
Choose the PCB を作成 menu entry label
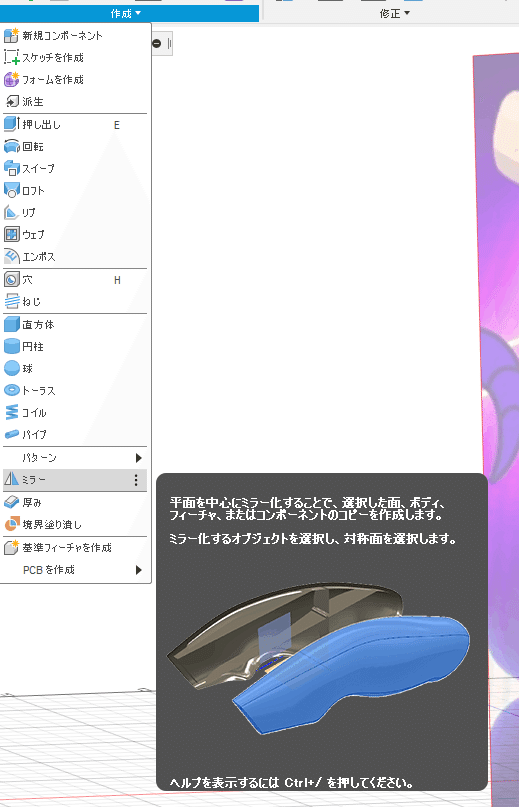(x=49, y=570)
